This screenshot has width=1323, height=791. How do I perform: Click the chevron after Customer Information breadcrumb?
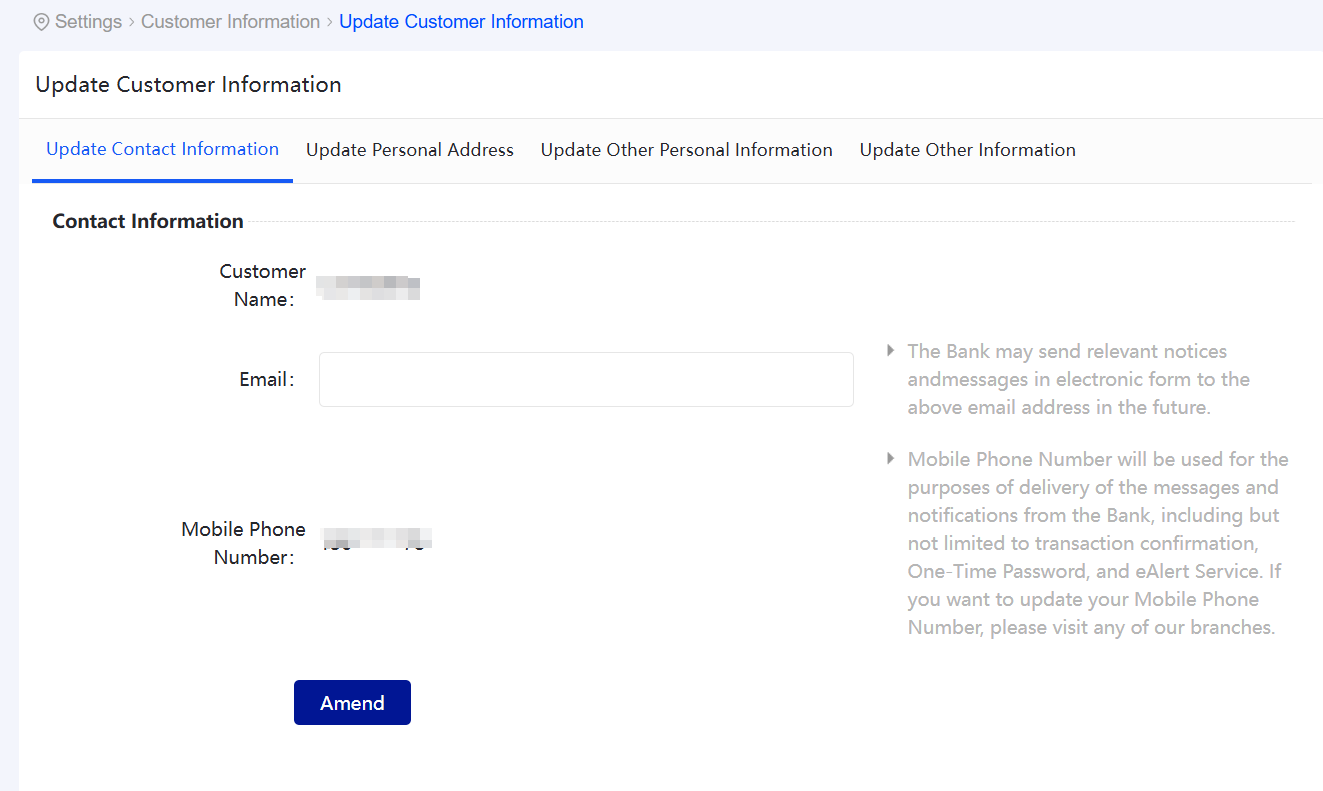tap(329, 22)
